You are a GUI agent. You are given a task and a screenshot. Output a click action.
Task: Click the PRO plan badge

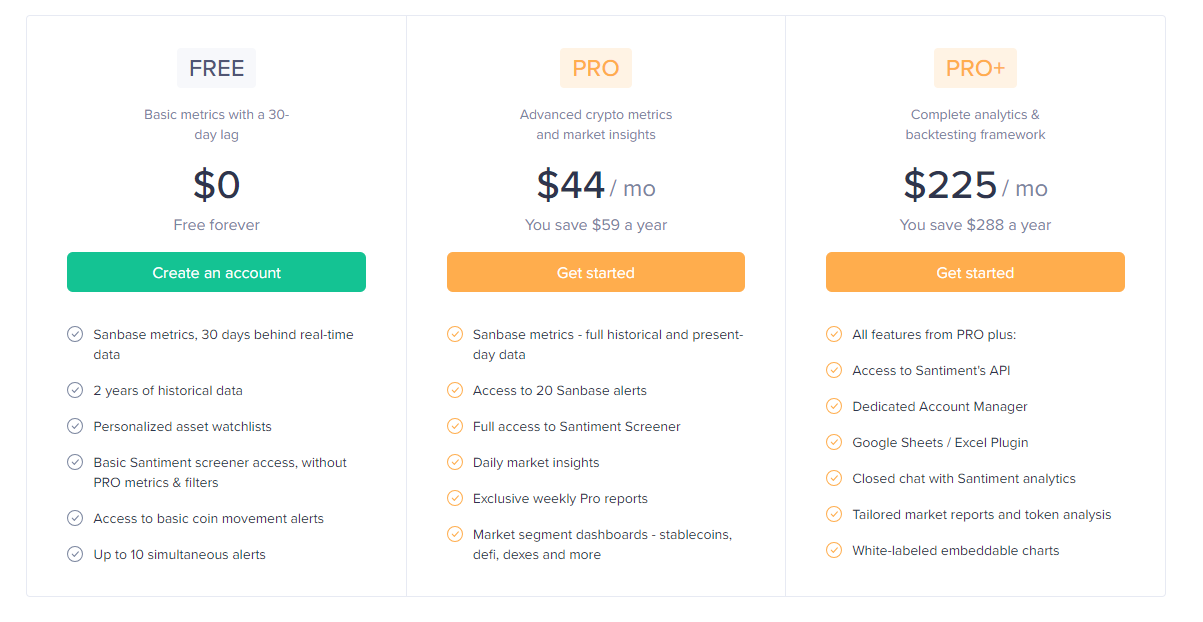(x=595, y=68)
